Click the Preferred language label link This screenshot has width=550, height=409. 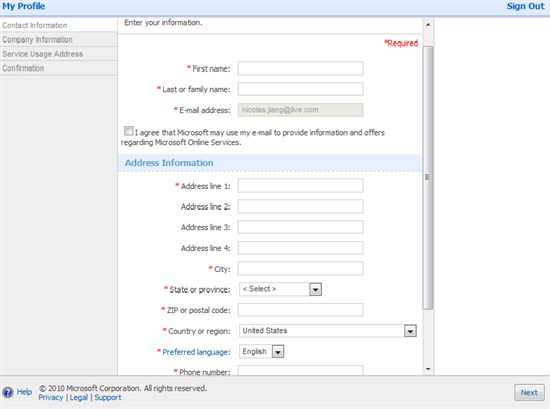click(x=196, y=352)
